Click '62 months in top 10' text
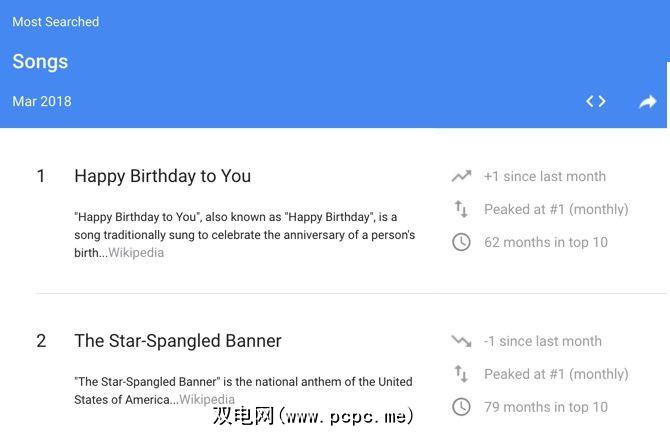Viewport: 670px width, 439px height. (545, 242)
